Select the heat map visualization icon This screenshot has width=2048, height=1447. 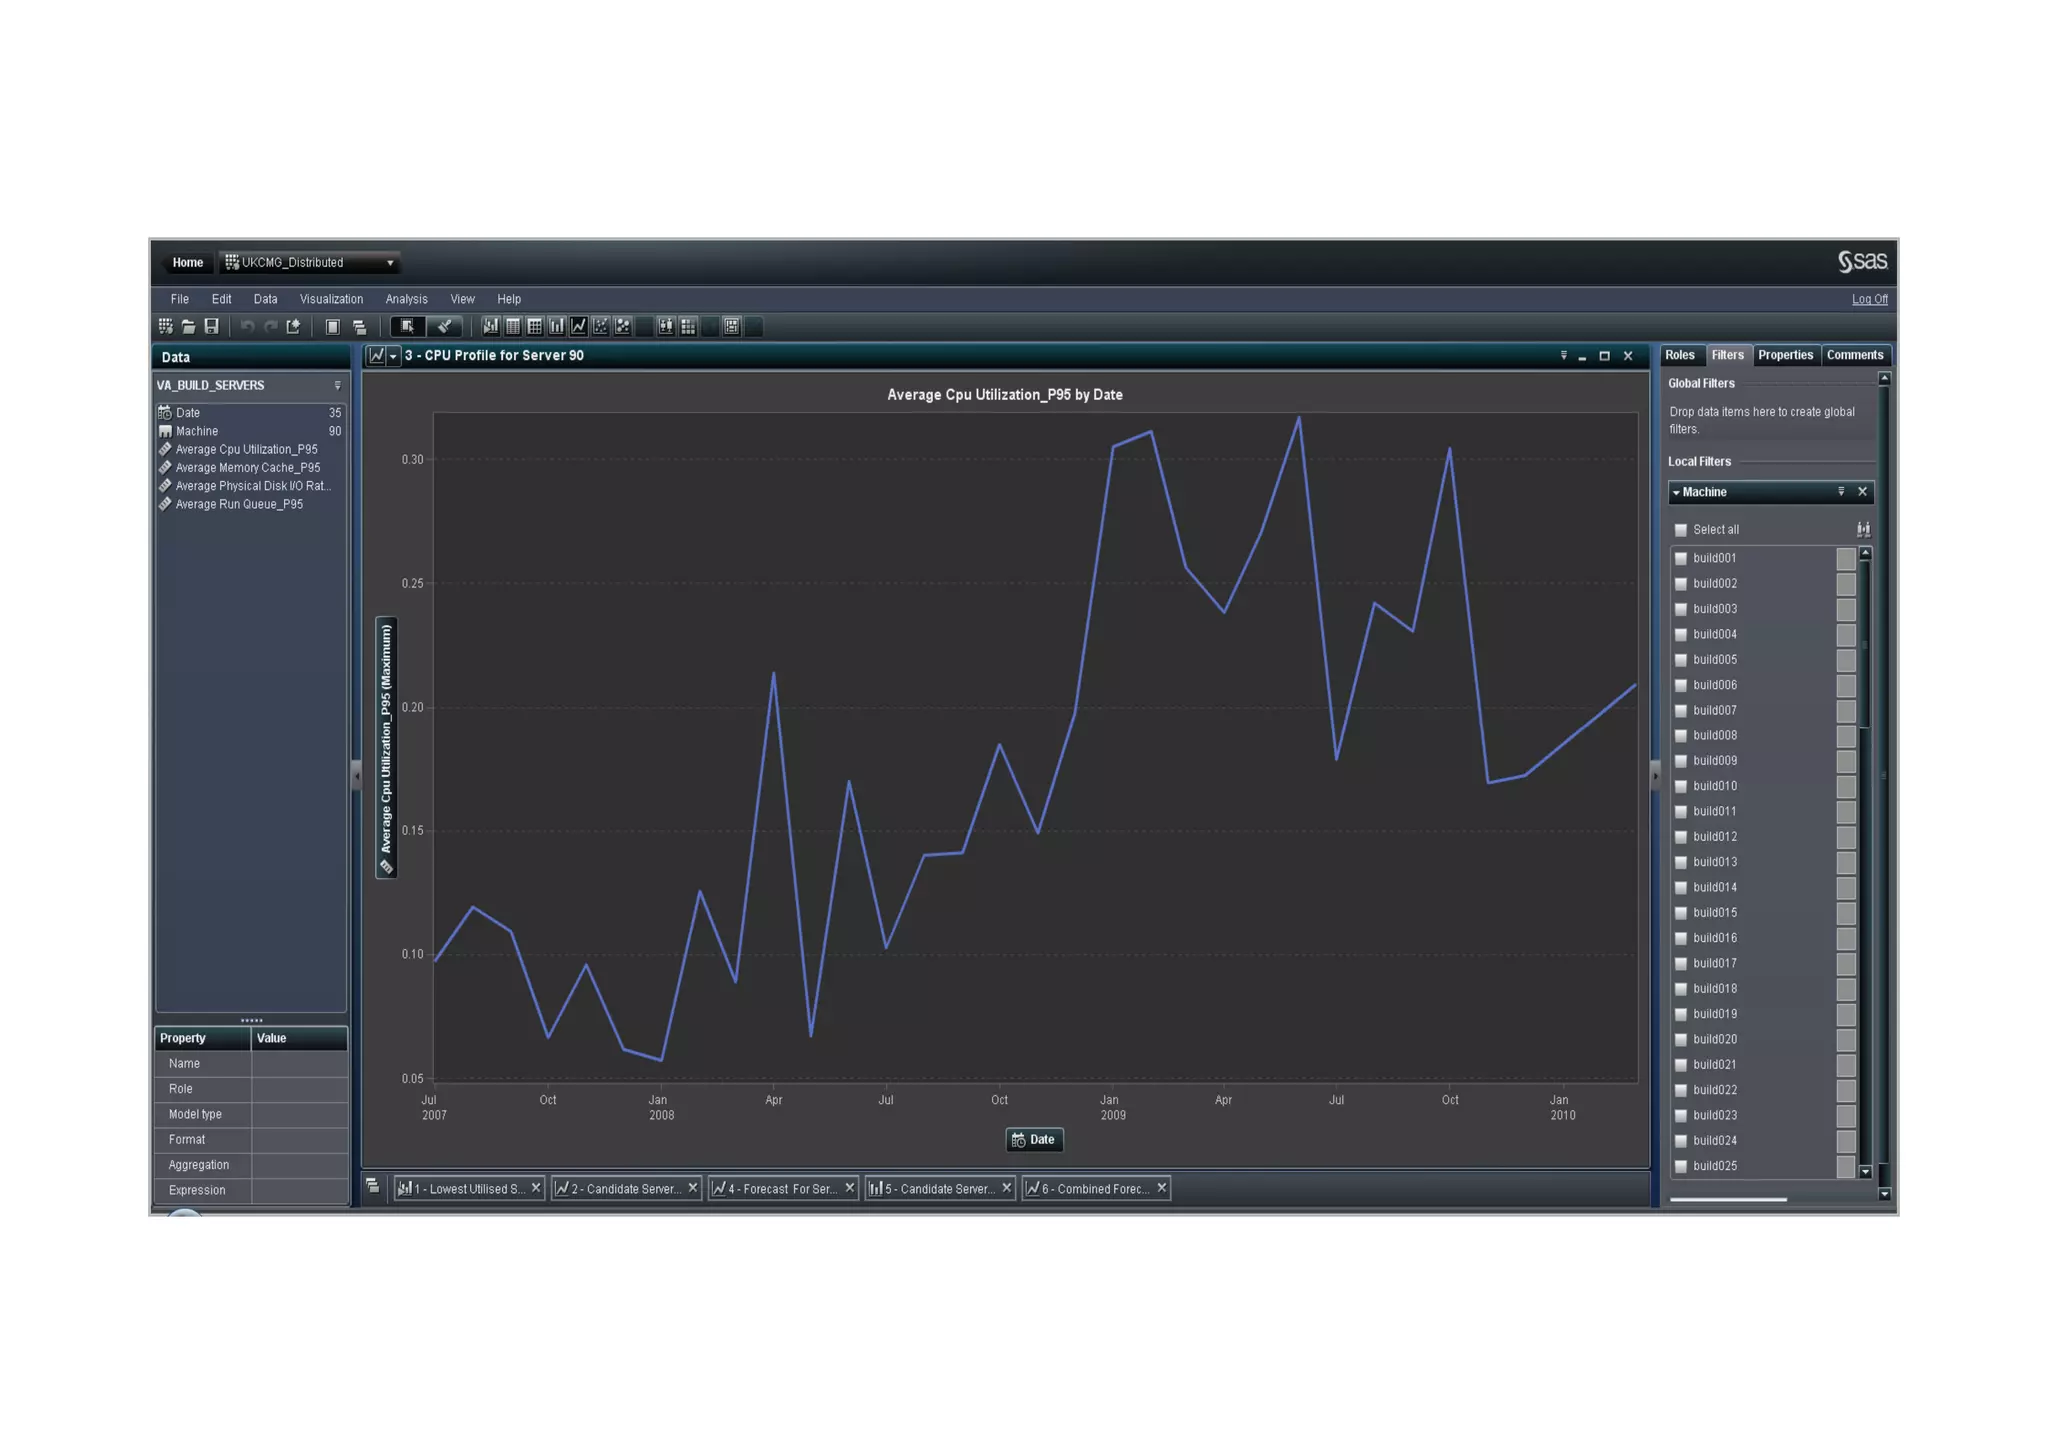(688, 326)
